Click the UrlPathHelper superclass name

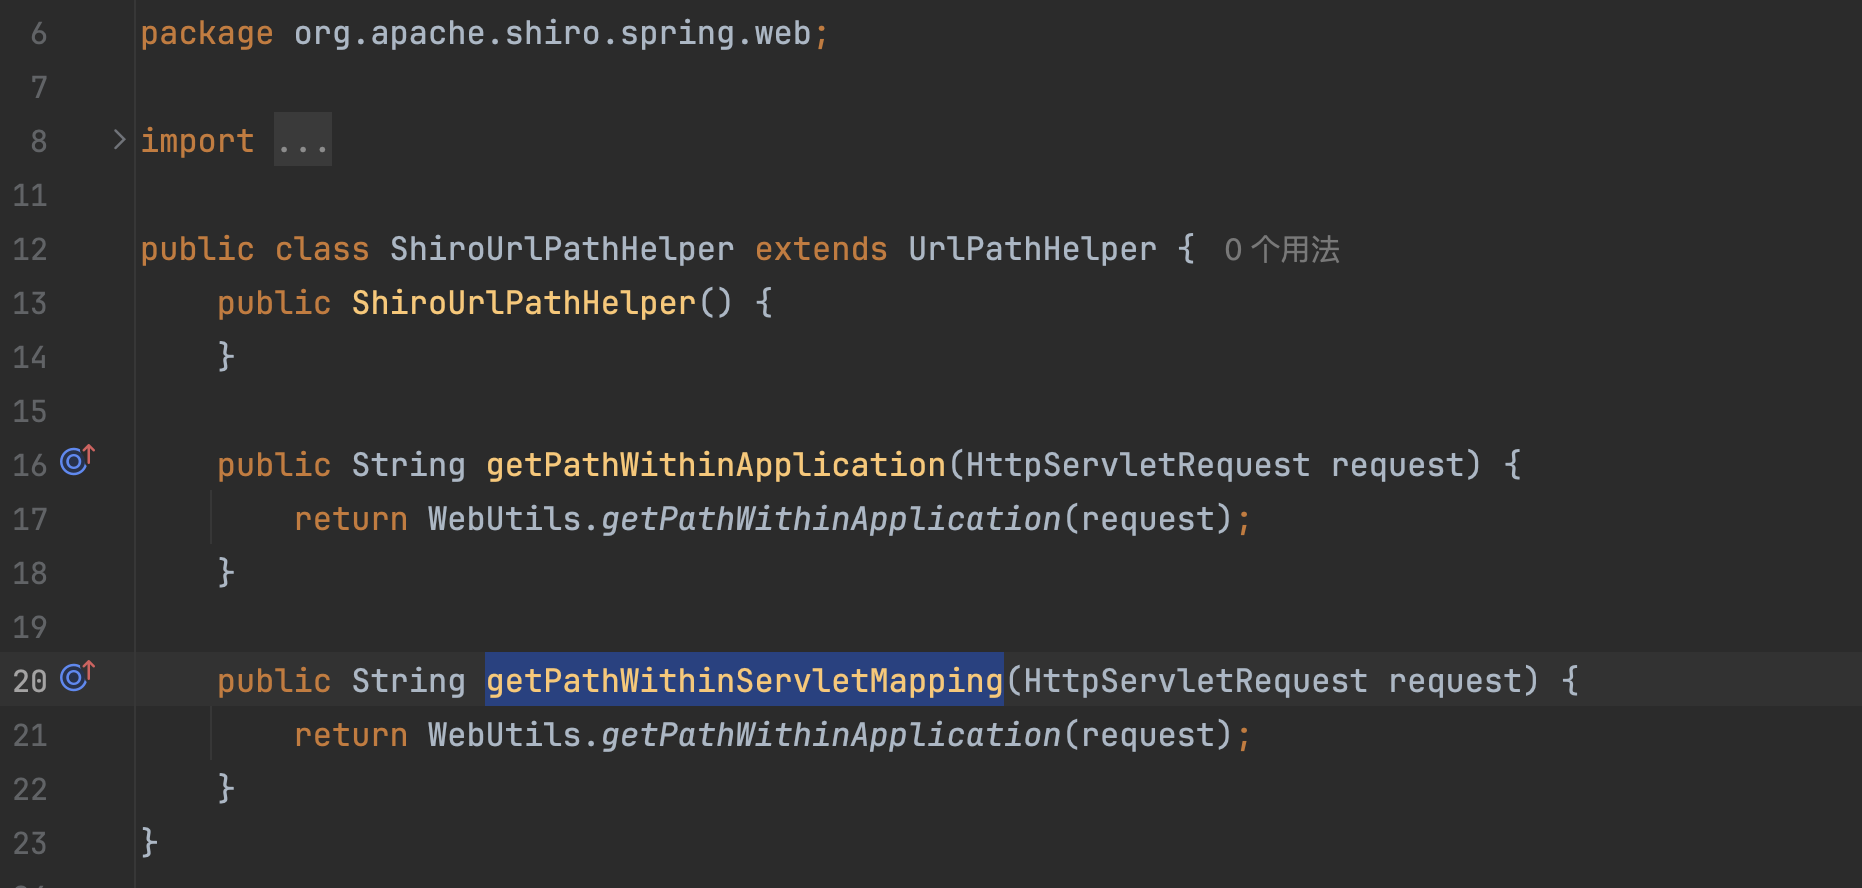pyautogui.click(x=1031, y=249)
